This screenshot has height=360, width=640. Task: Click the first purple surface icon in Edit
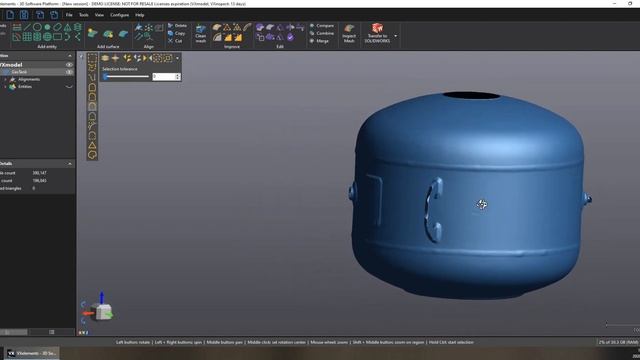pos(260,27)
